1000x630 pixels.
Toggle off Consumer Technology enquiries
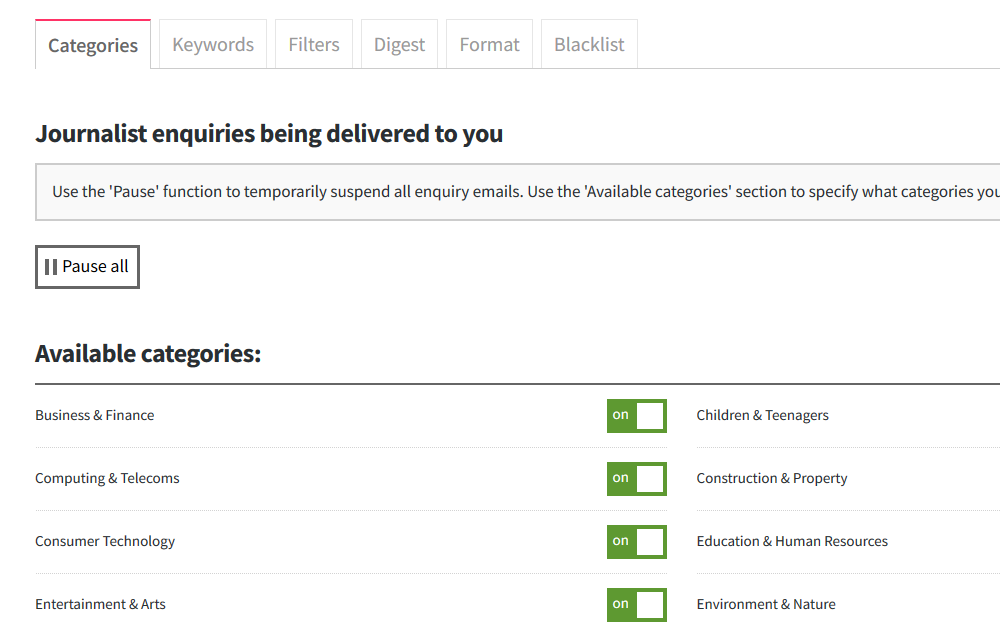click(x=636, y=541)
